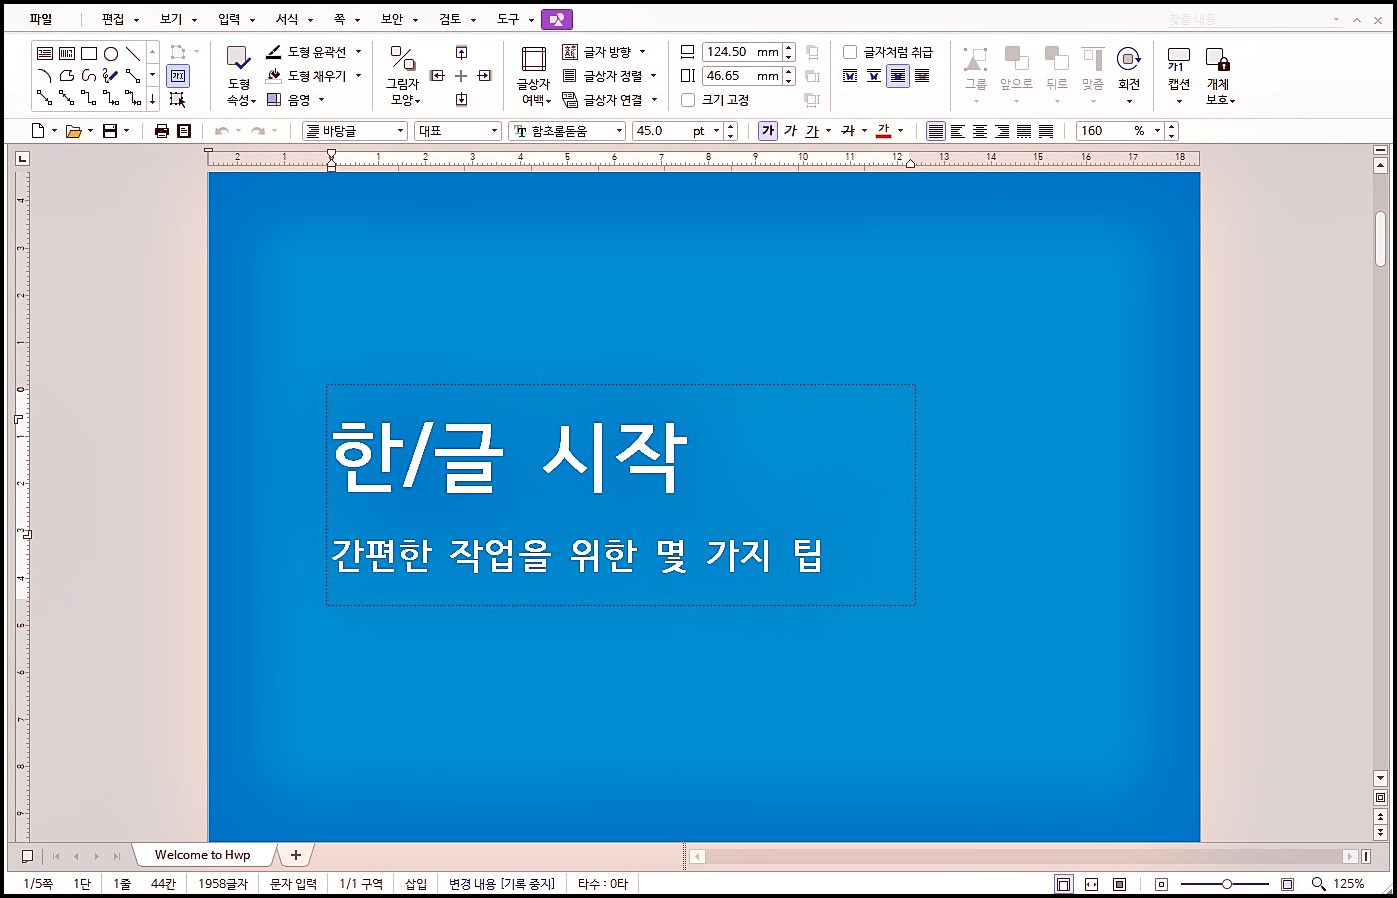The height and width of the screenshot is (898, 1397).
Task: Expand 음영 shading dropdown
Action: pos(322,100)
